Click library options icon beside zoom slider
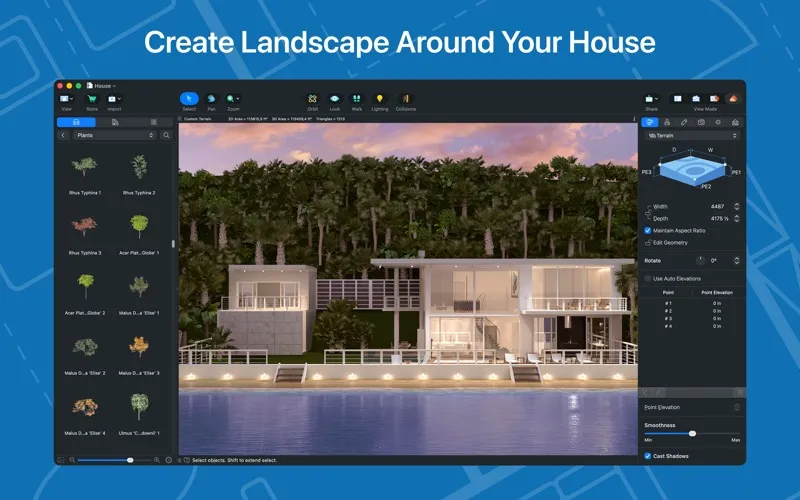 [169, 460]
